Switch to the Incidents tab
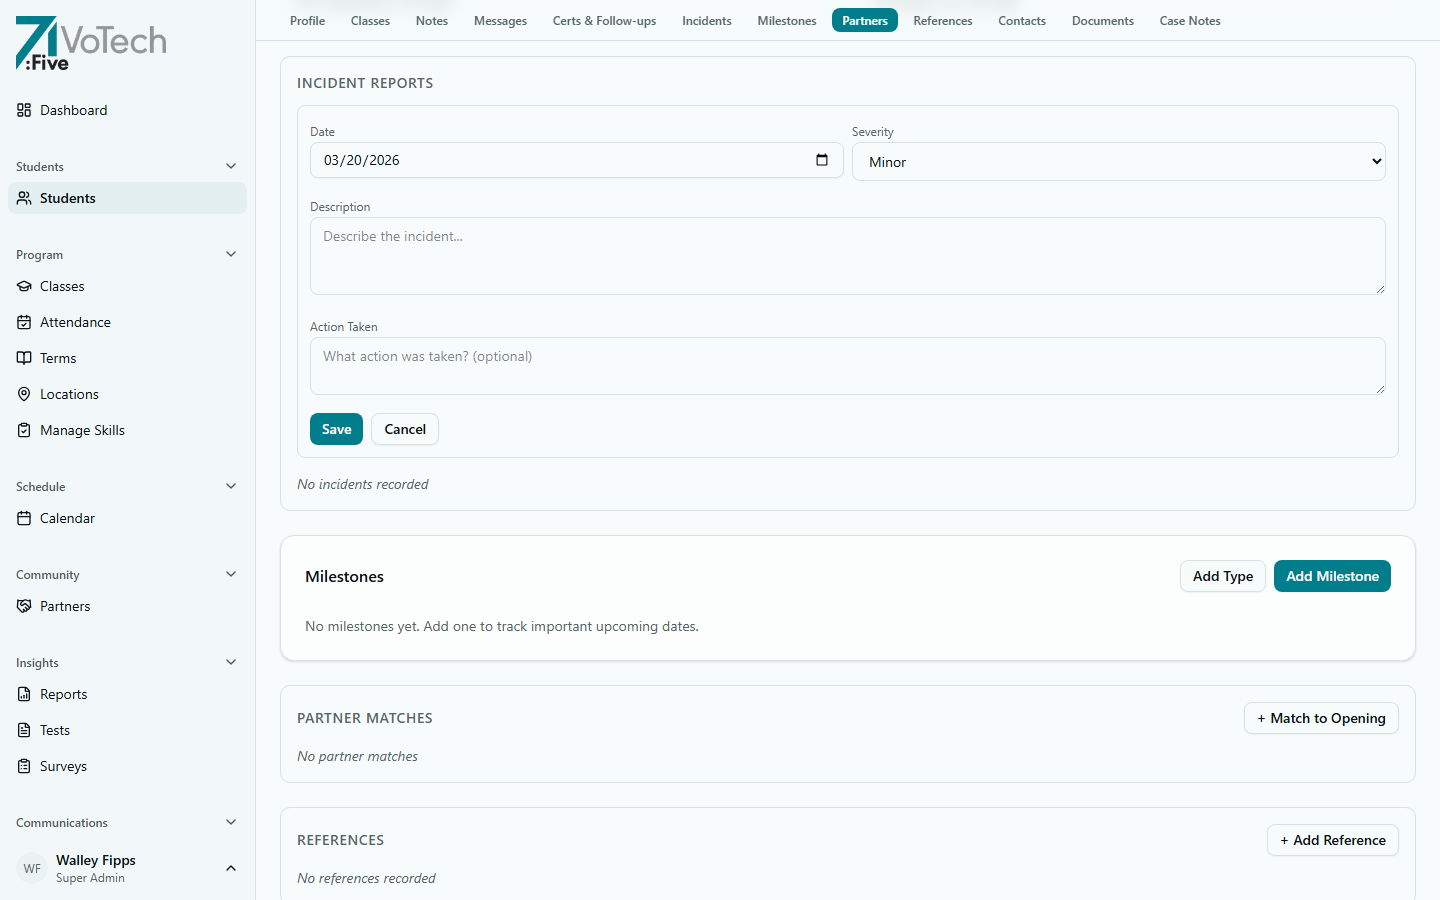Viewport: 1440px width, 900px height. coord(706,20)
